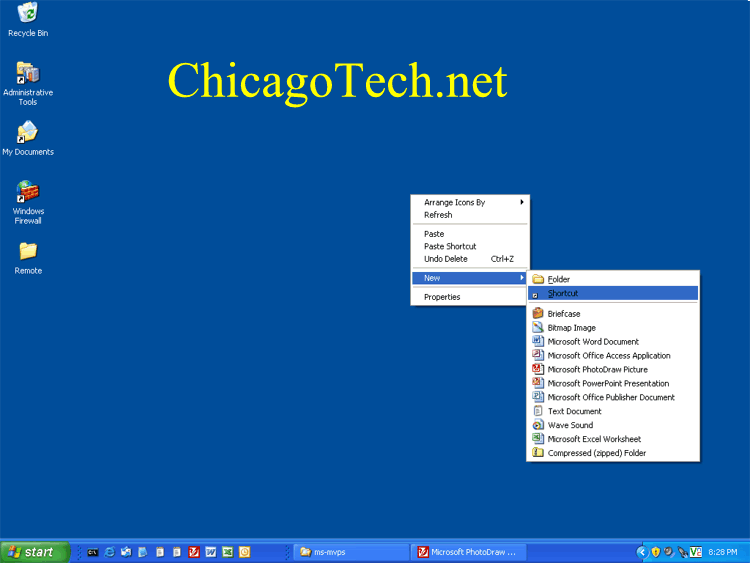Switch to the ms-mvps taskbar window
Image resolution: width=750 pixels, height=563 pixels.
click(351, 552)
